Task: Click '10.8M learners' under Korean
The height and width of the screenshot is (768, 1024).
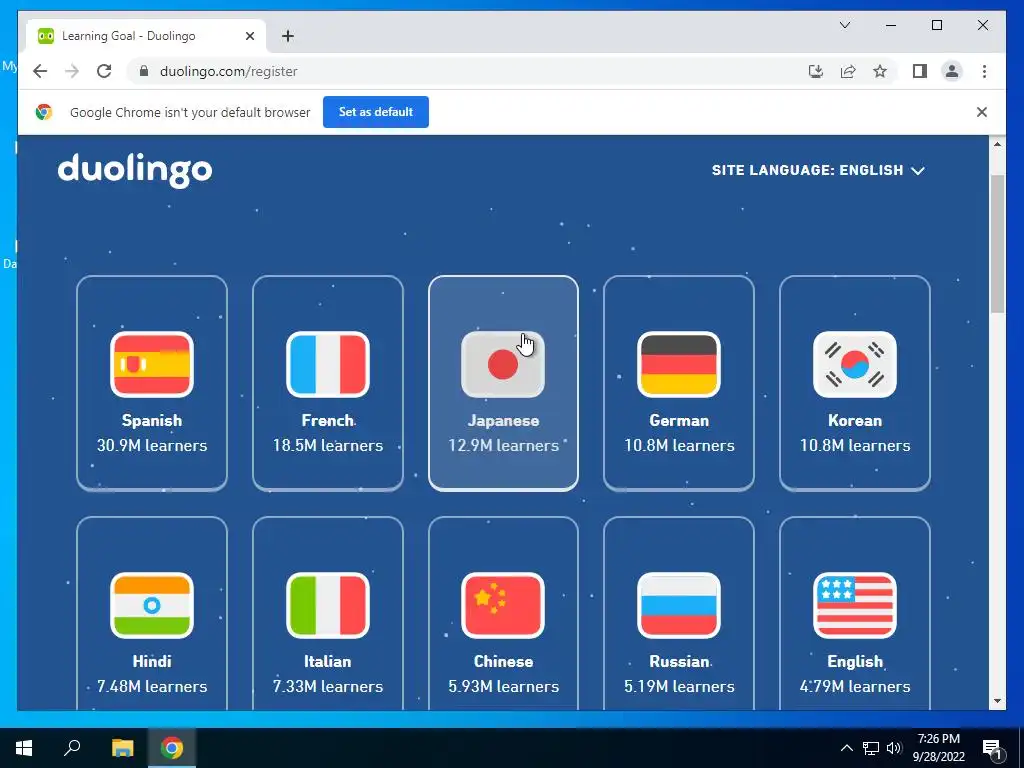Action: click(x=855, y=445)
